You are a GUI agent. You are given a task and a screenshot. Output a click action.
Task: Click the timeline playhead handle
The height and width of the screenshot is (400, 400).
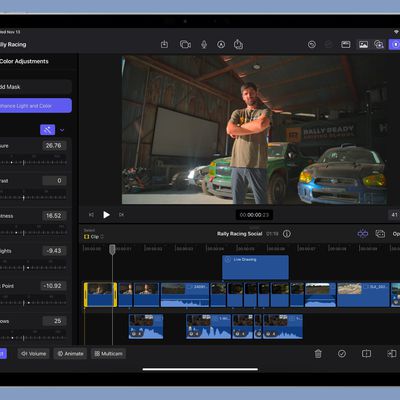click(x=112, y=249)
